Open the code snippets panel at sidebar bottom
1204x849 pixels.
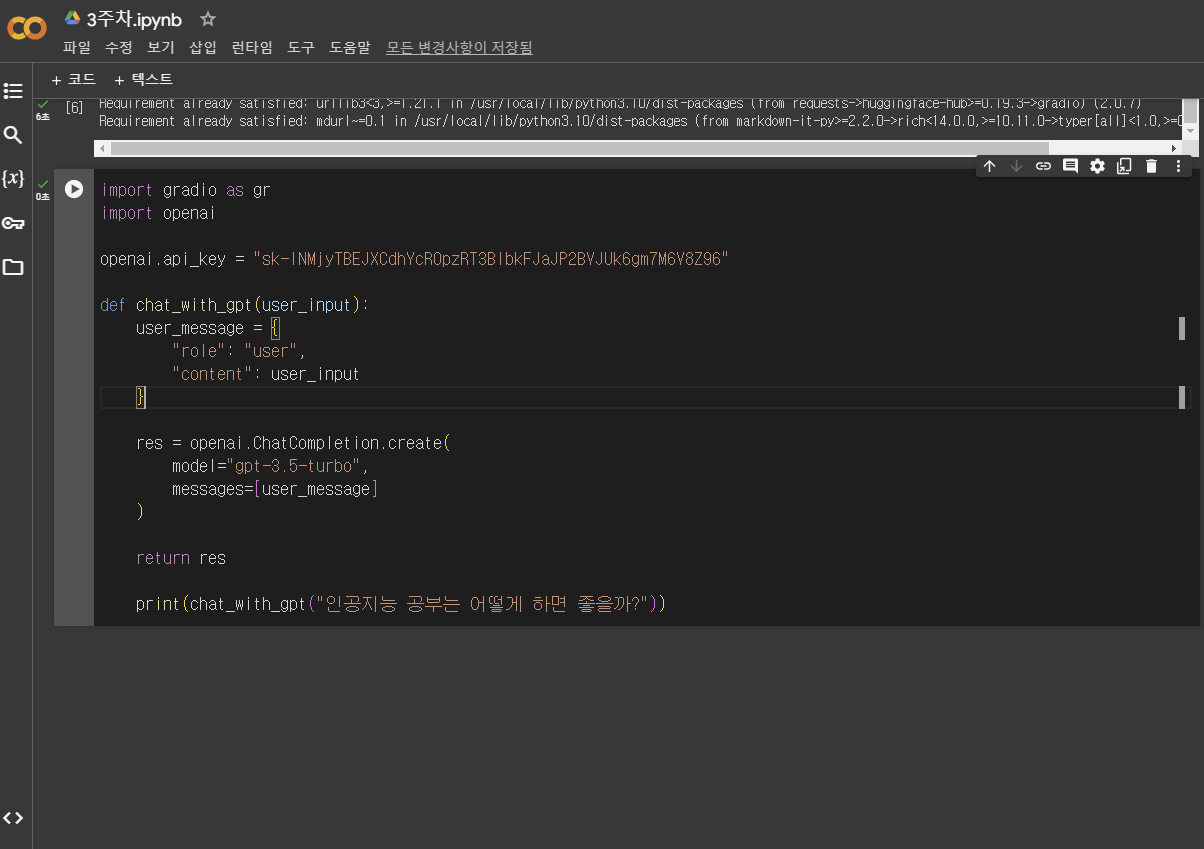point(13,818)
